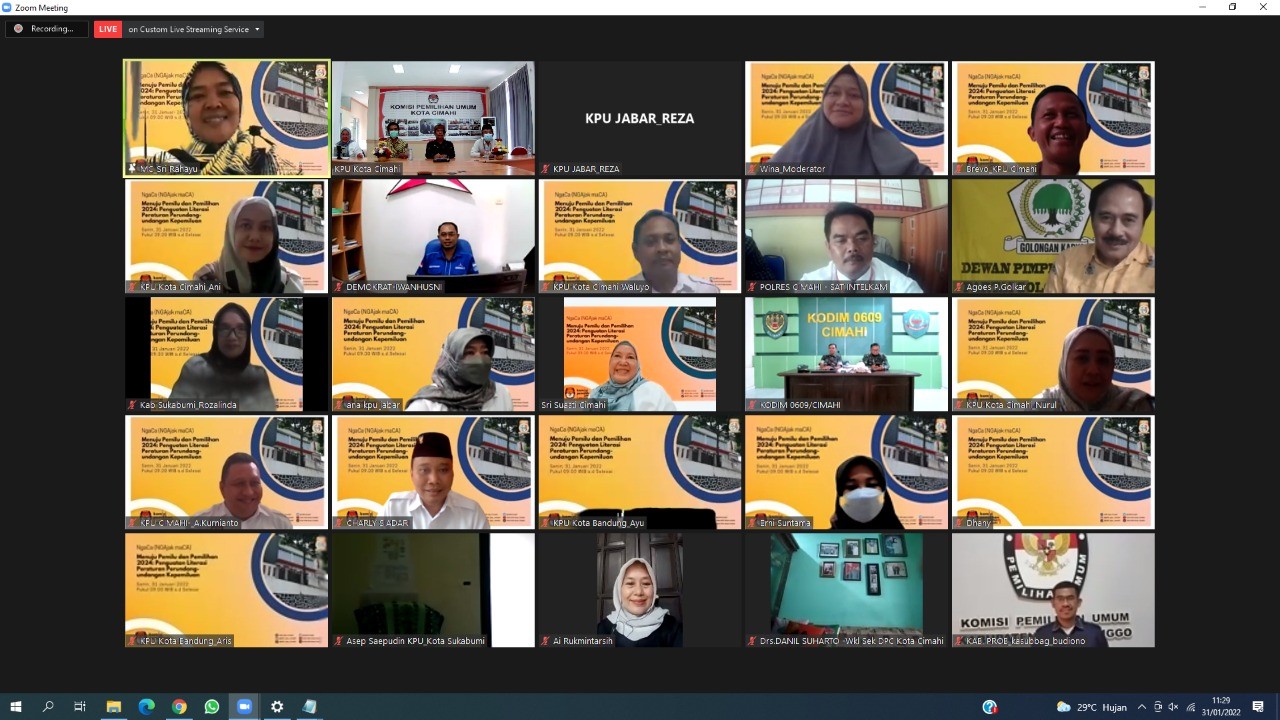Toggle the muted volume speaker icon
Screen dimensions: 1280x720
1173,707
